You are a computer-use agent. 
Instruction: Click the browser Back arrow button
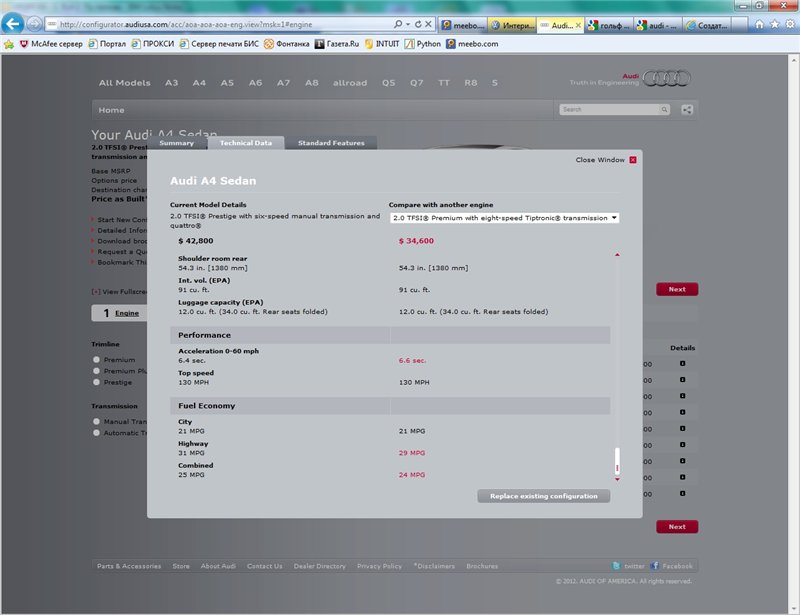pos(13,23)
